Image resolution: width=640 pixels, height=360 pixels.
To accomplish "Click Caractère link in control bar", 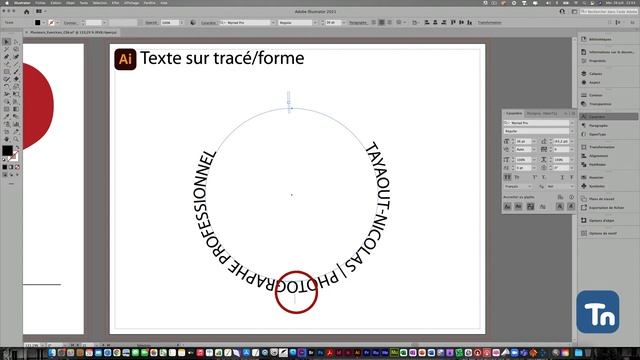I will click(x=208, y=22).
